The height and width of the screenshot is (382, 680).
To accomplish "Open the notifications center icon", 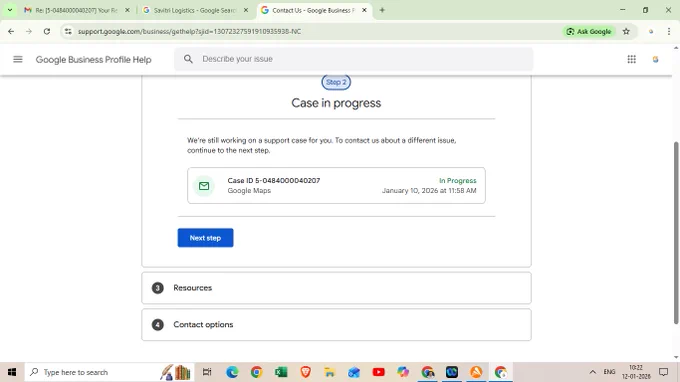I will point(664,372).
